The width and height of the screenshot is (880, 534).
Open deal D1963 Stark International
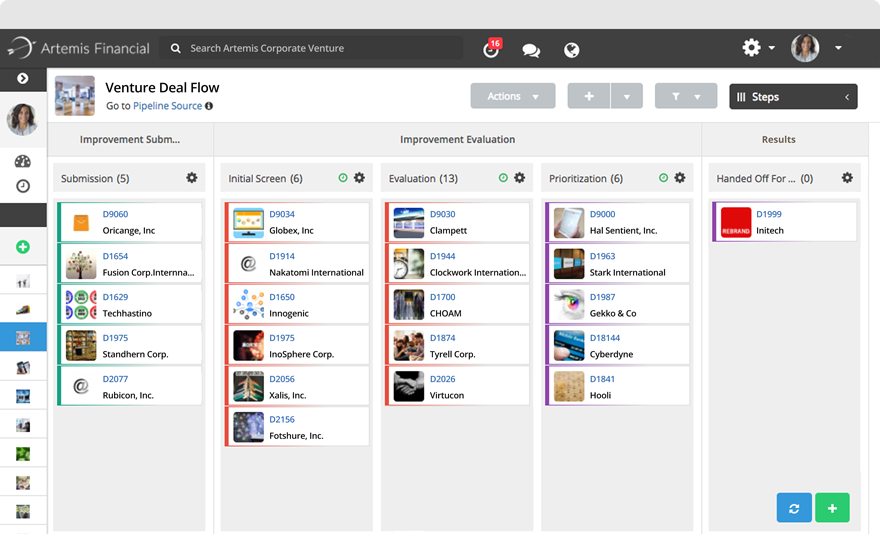click(617, 264)
